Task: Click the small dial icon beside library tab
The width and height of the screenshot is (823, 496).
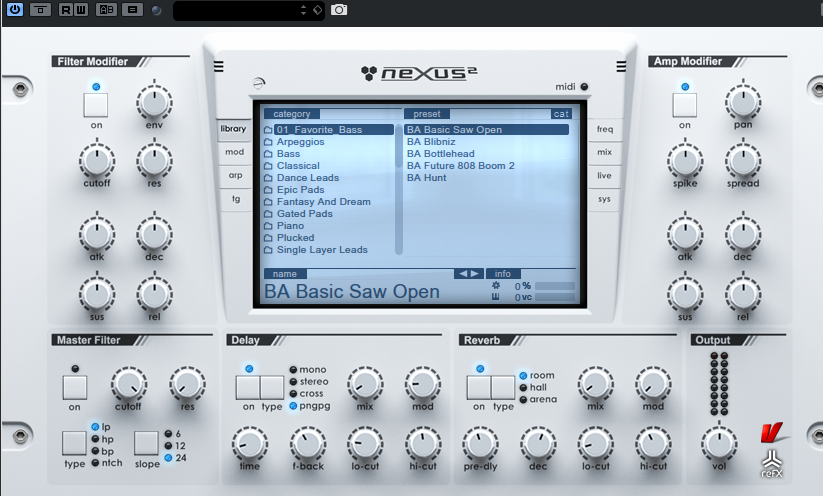Action: [x=259, y=83]
